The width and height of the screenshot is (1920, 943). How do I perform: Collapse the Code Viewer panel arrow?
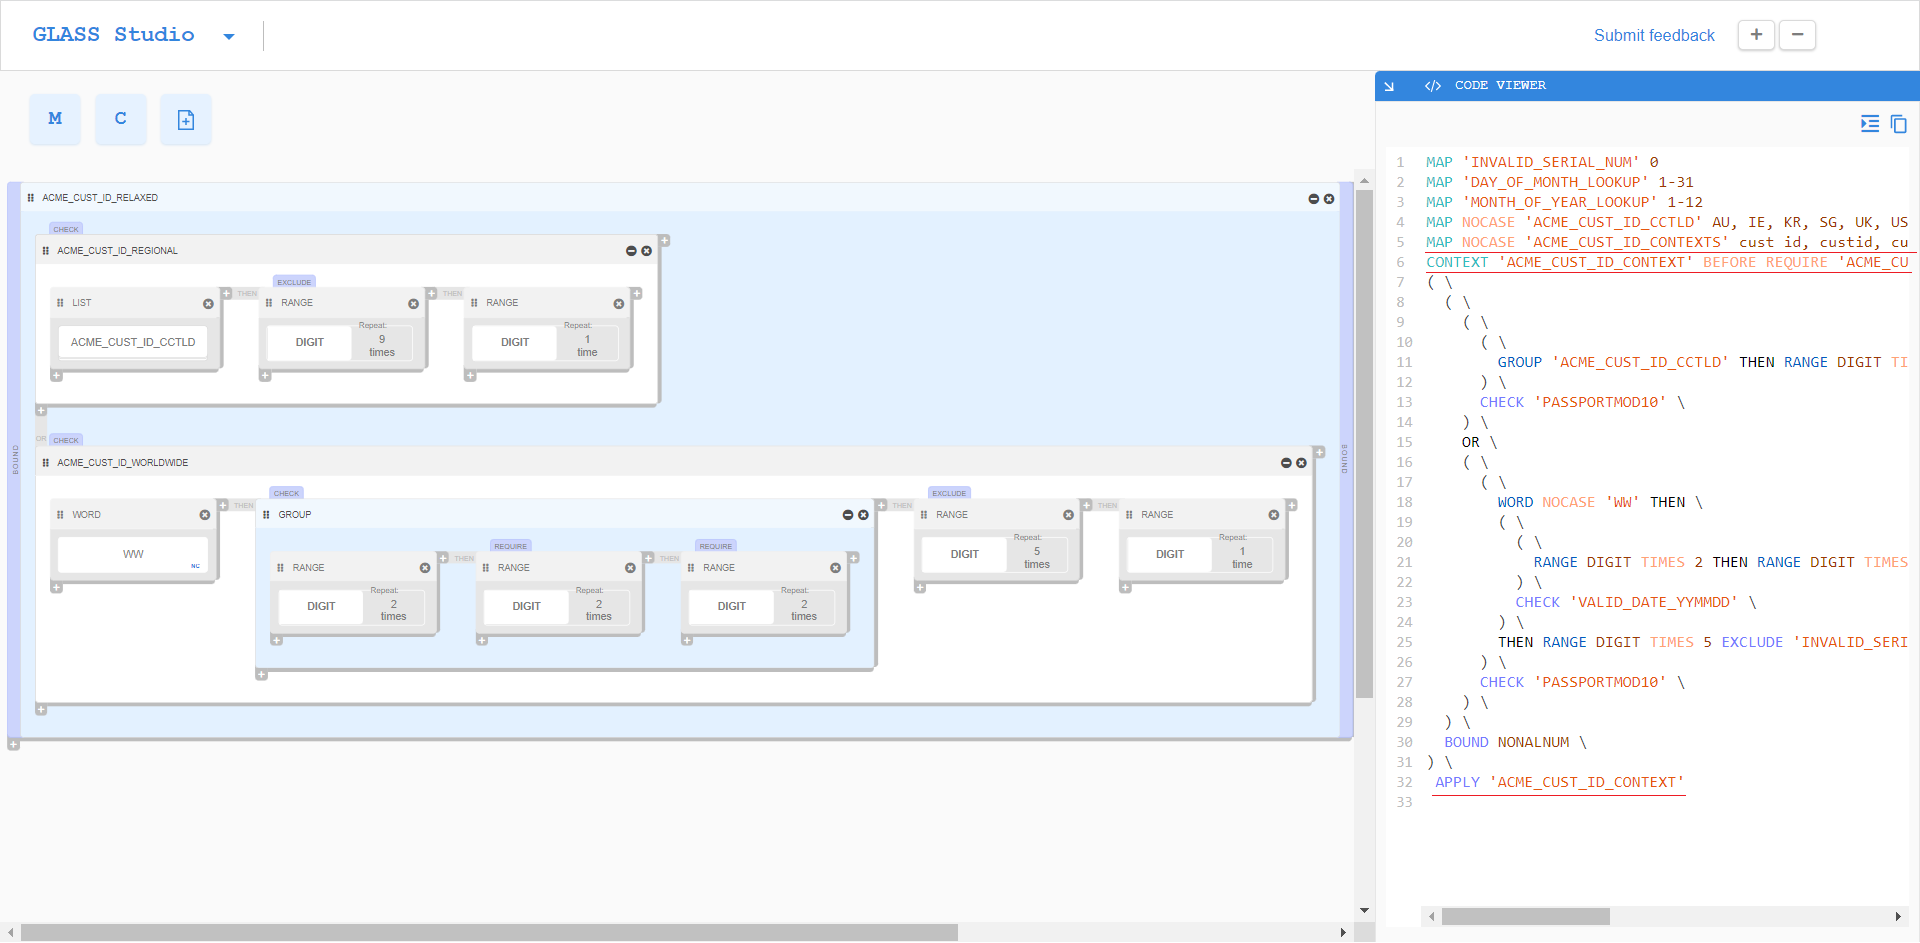click(1389, 86)
